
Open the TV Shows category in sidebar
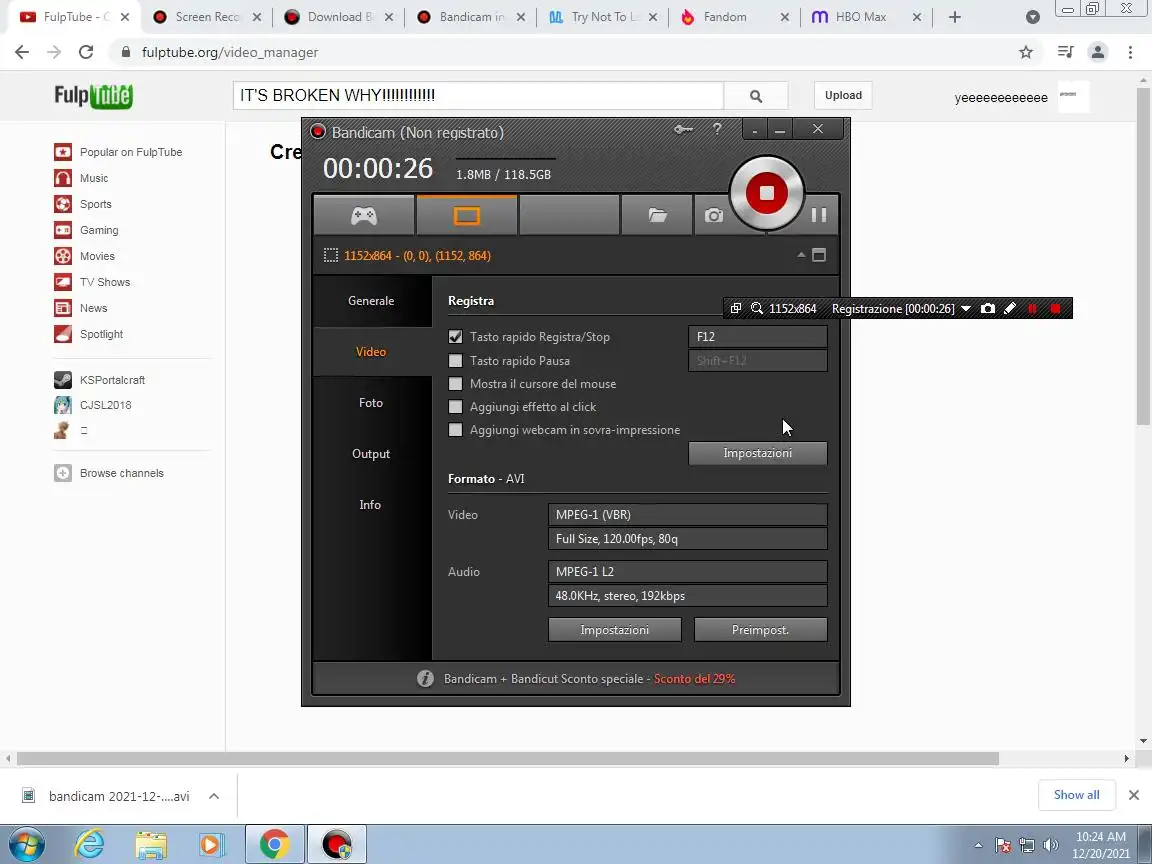point(92,282)
